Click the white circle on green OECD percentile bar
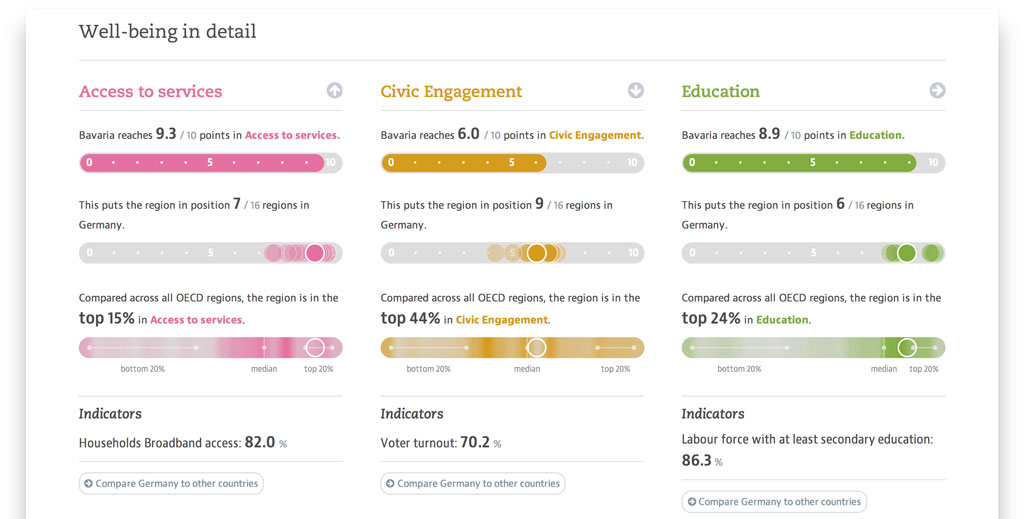 [907, 347]
